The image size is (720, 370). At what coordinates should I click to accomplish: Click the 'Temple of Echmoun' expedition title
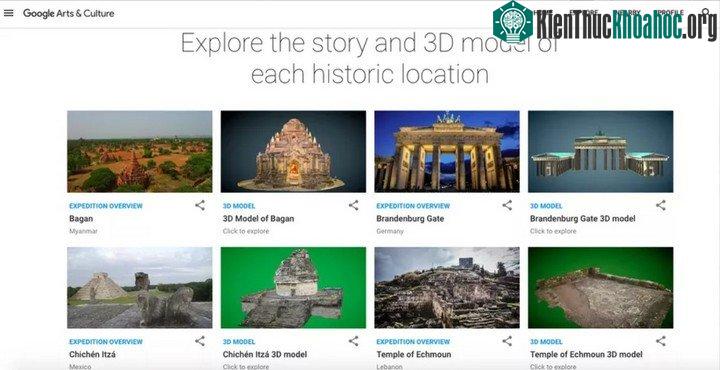tap(413, 354)
